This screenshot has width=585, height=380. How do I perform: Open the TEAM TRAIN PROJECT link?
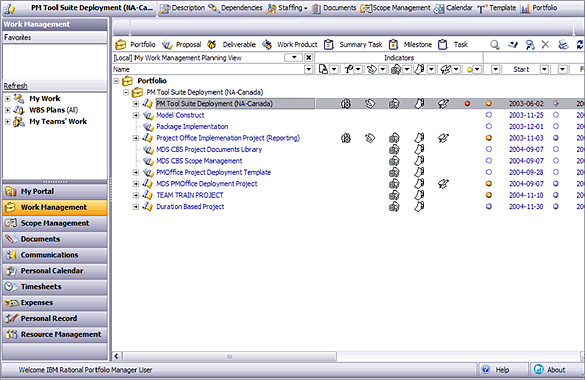190,195
